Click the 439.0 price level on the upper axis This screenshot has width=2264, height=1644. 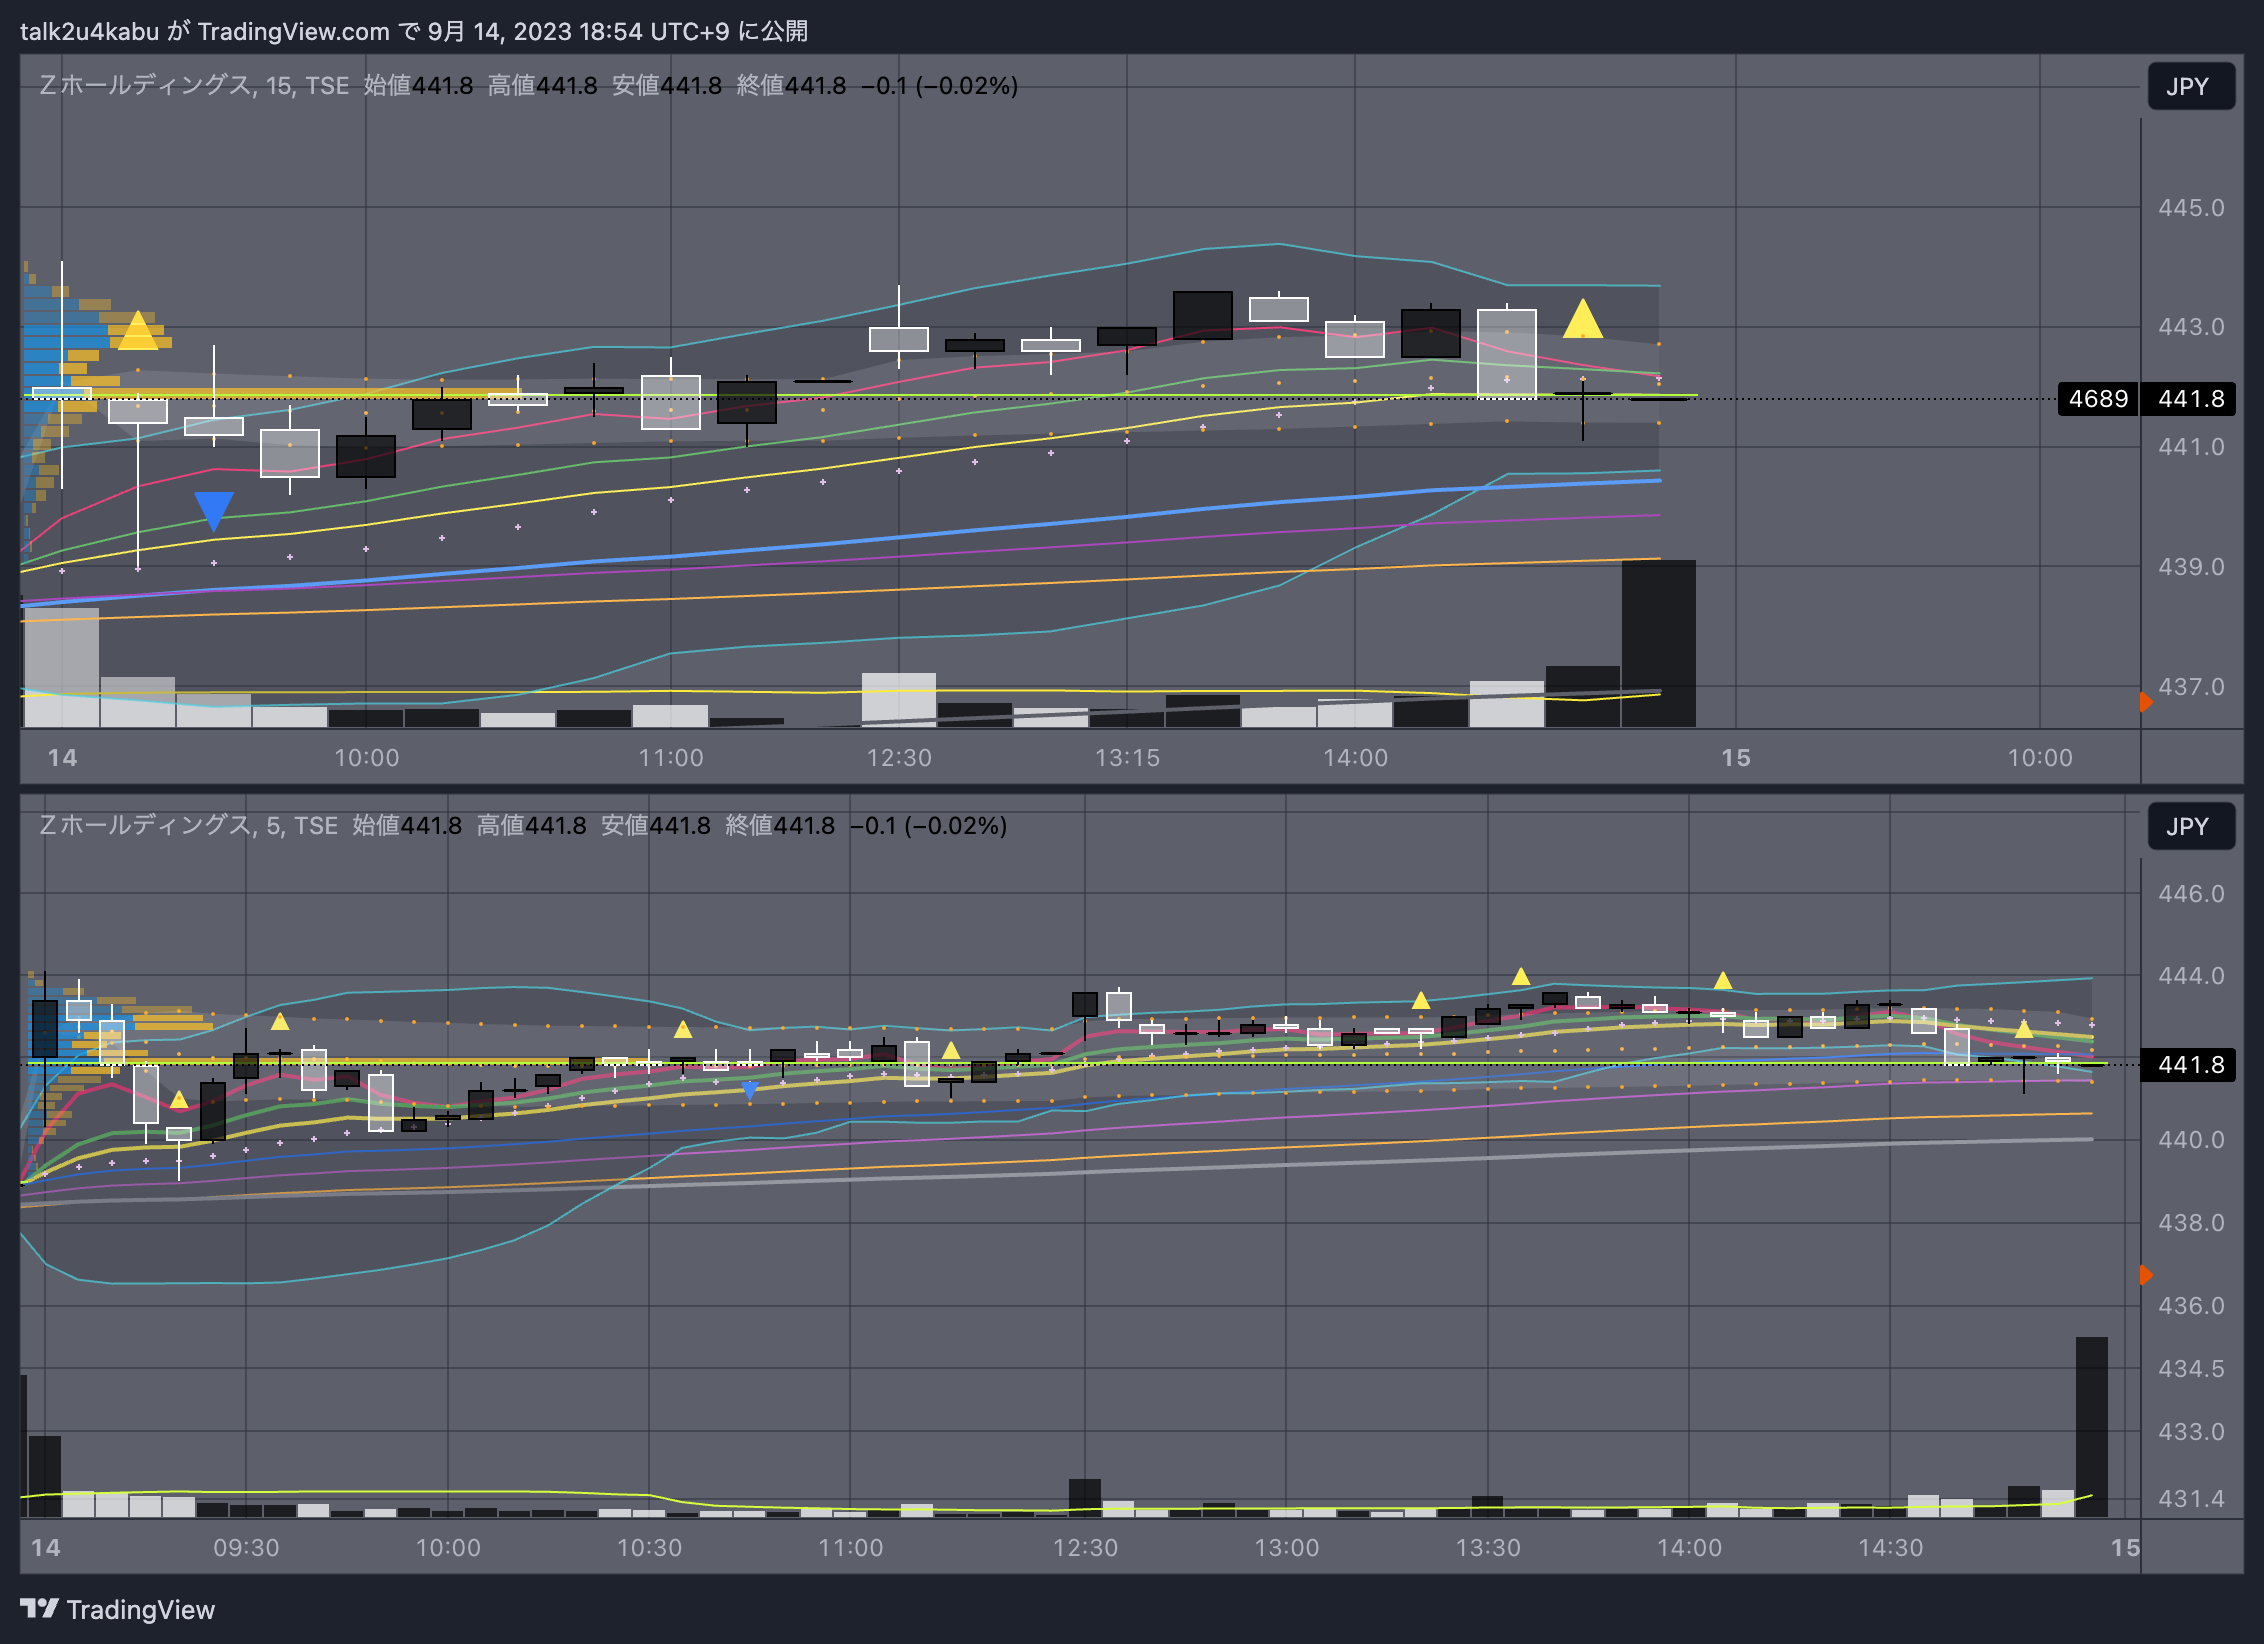[2191, 567]
